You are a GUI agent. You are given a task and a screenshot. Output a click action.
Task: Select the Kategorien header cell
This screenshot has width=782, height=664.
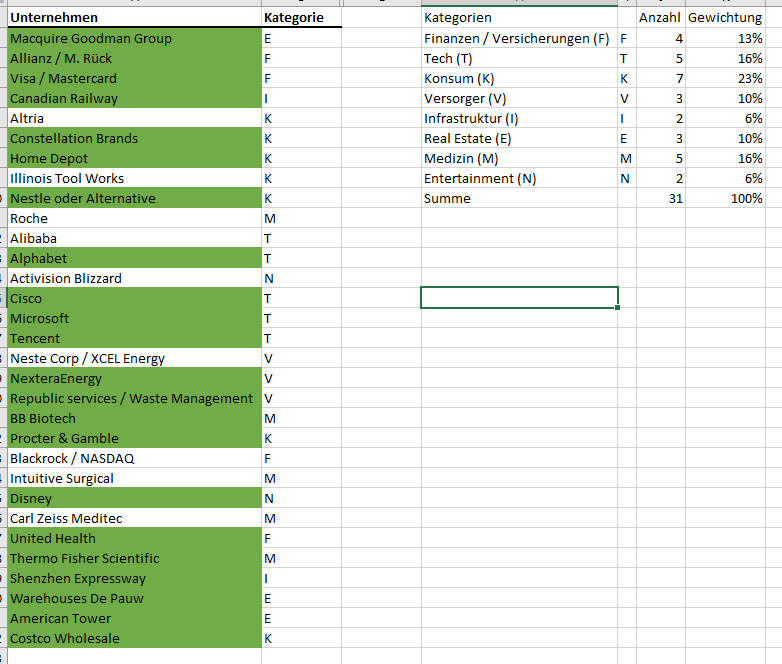coord(519,17)
